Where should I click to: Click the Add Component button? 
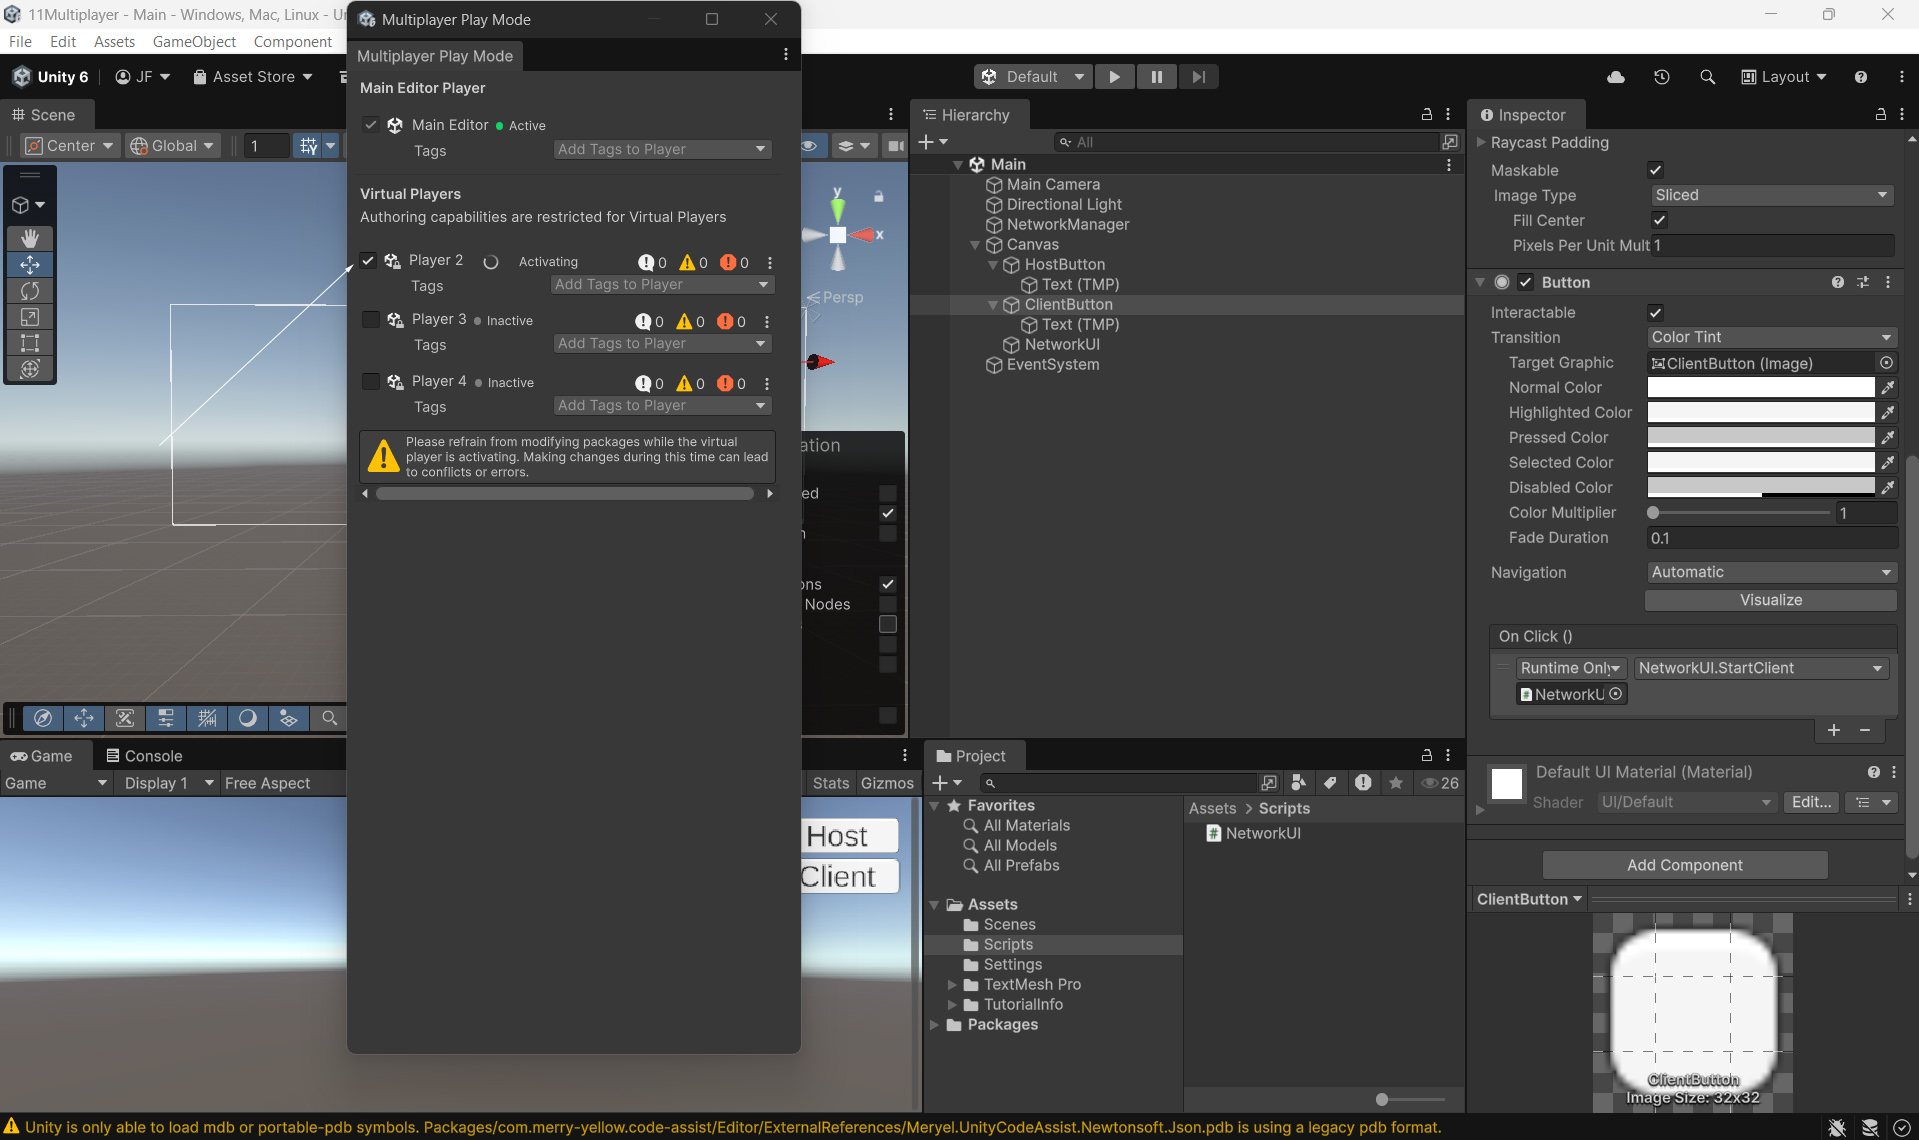click(1684, 865)
